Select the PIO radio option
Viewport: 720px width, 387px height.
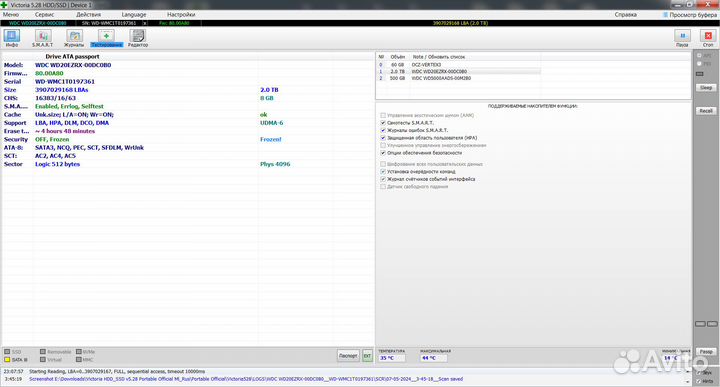pyautogui.click(x=700, y=63)
